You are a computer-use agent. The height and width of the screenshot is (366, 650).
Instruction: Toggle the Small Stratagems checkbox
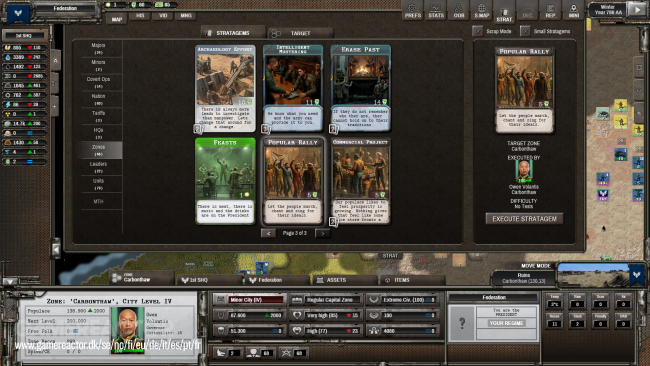[525, 31]
